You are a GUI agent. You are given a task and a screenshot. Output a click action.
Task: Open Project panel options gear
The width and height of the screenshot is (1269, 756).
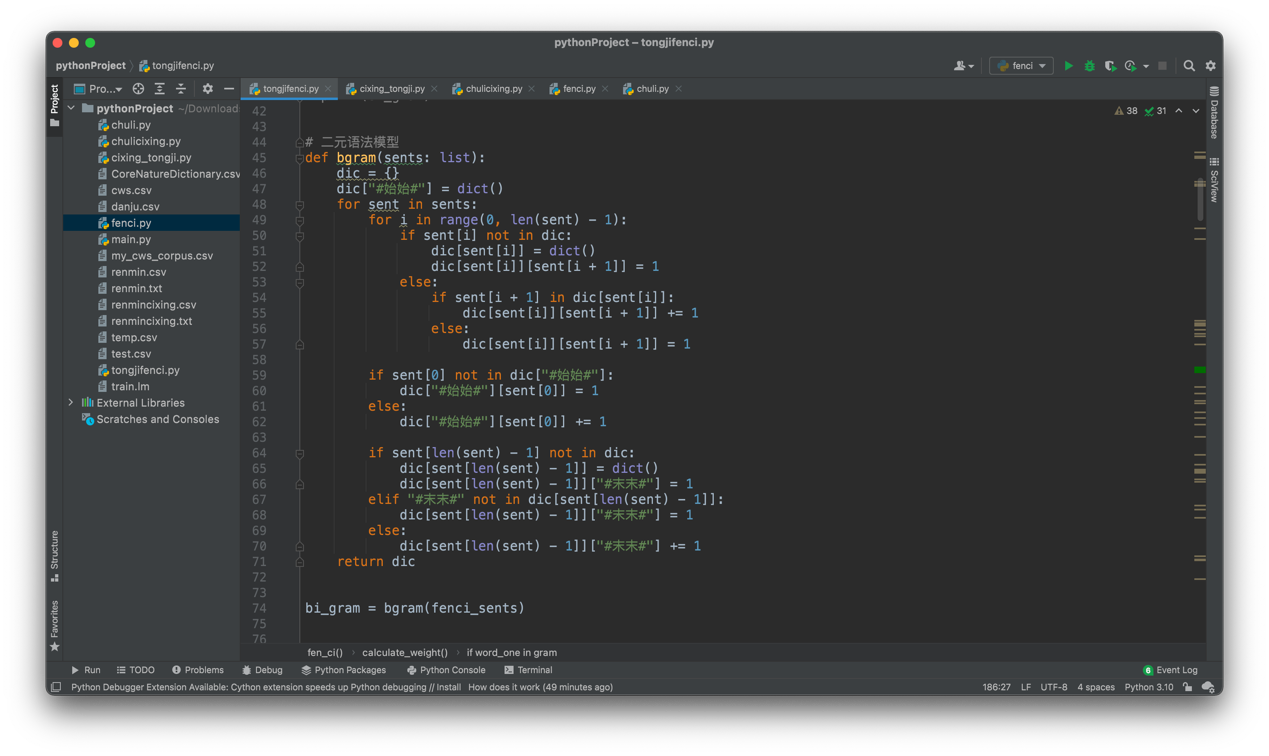(207, 89)
